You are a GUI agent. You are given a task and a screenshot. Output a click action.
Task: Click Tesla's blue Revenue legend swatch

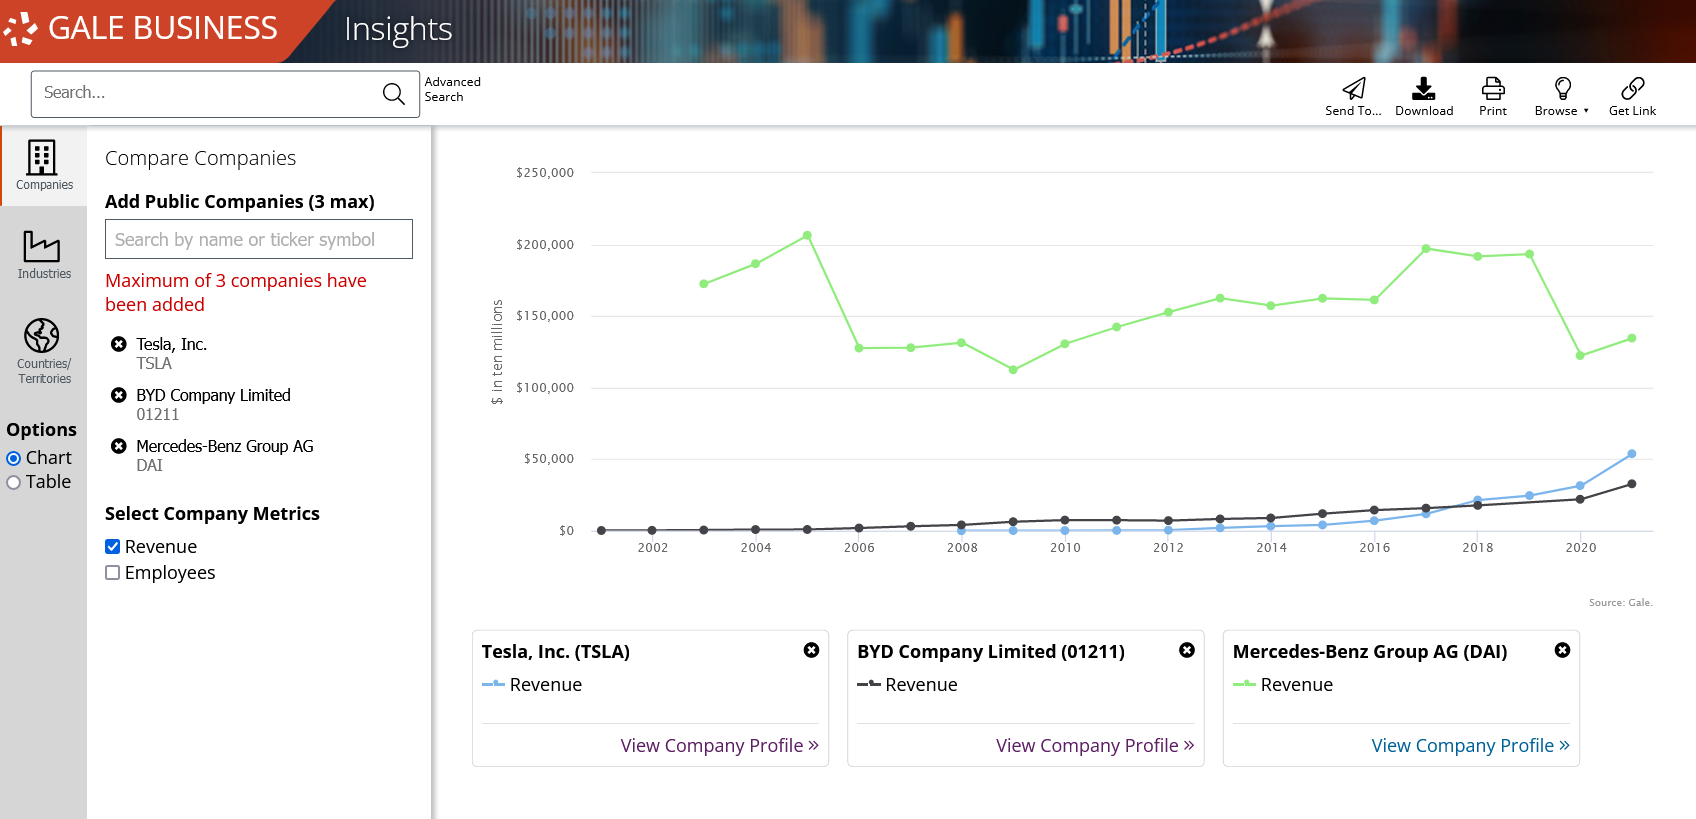pos(493,684)
